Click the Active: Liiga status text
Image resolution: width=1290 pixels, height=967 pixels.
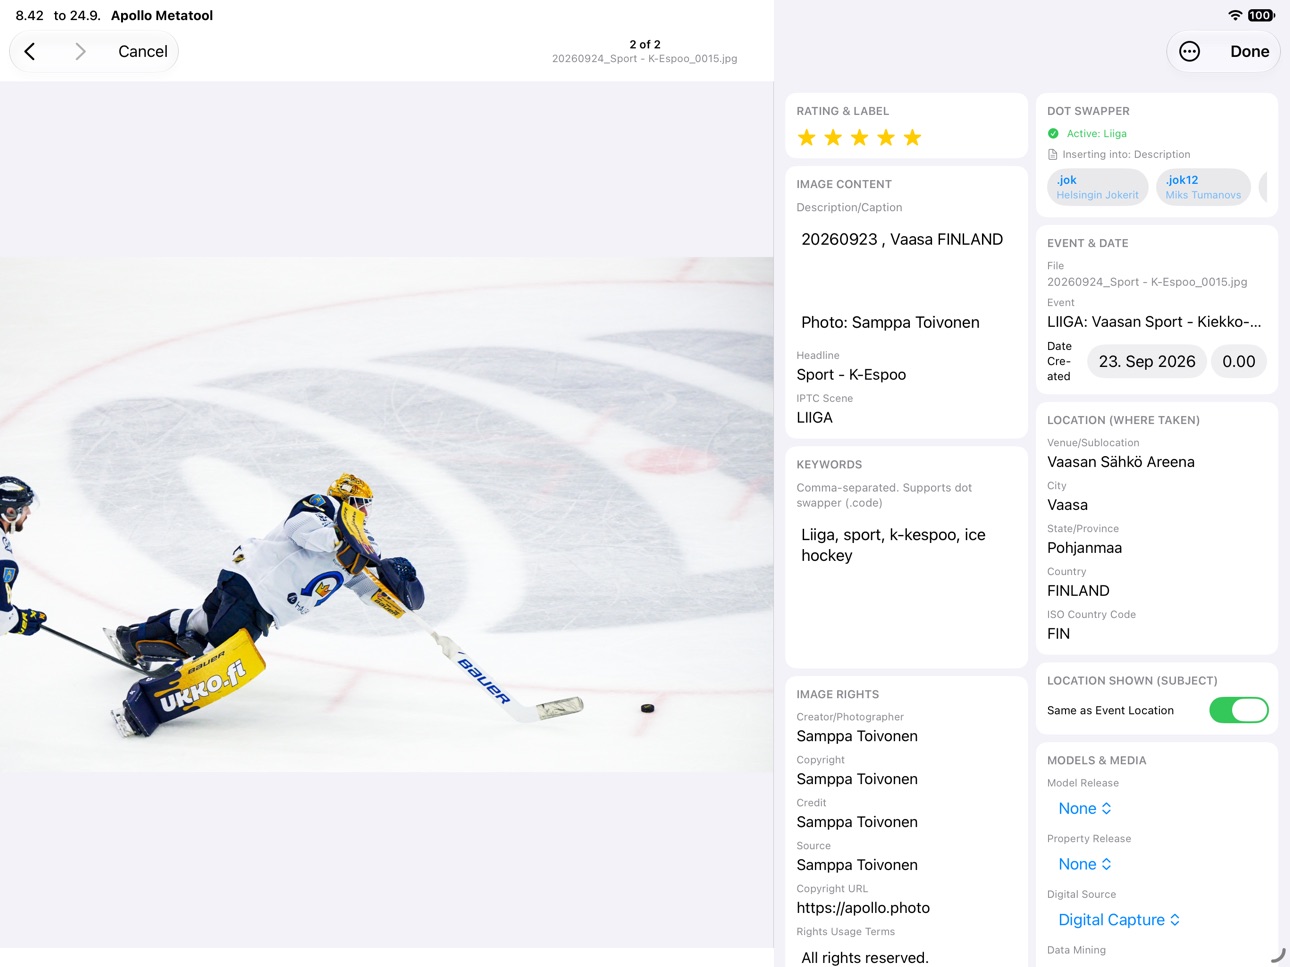click(1096, 134)
